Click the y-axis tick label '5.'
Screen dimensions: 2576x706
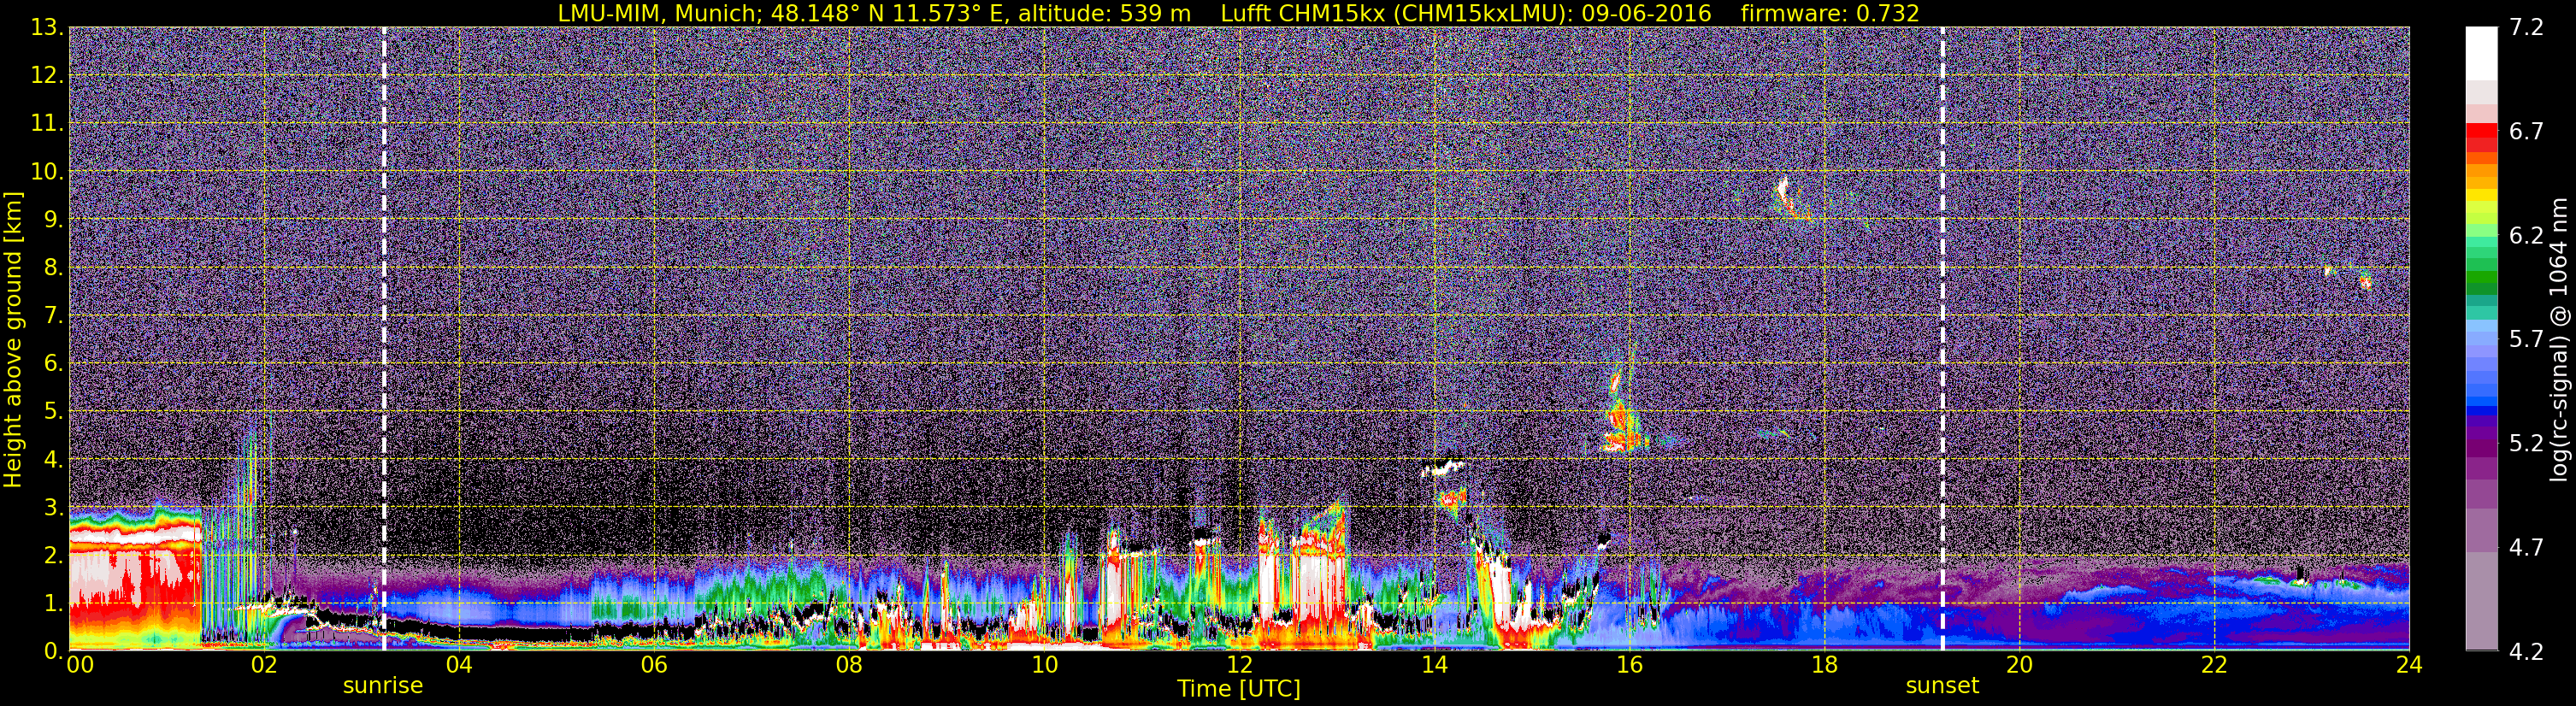click(53, 411)
